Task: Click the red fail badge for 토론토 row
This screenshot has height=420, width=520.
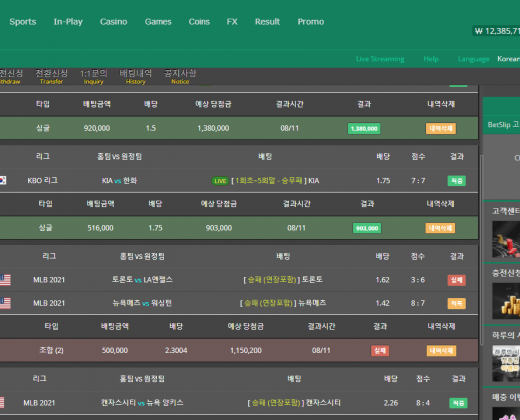Action: [456, 280]
